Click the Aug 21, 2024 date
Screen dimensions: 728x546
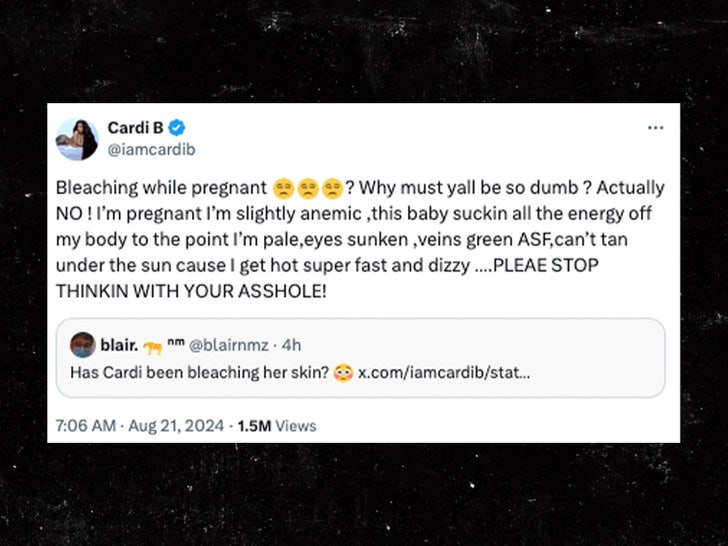tap(175, 424)
